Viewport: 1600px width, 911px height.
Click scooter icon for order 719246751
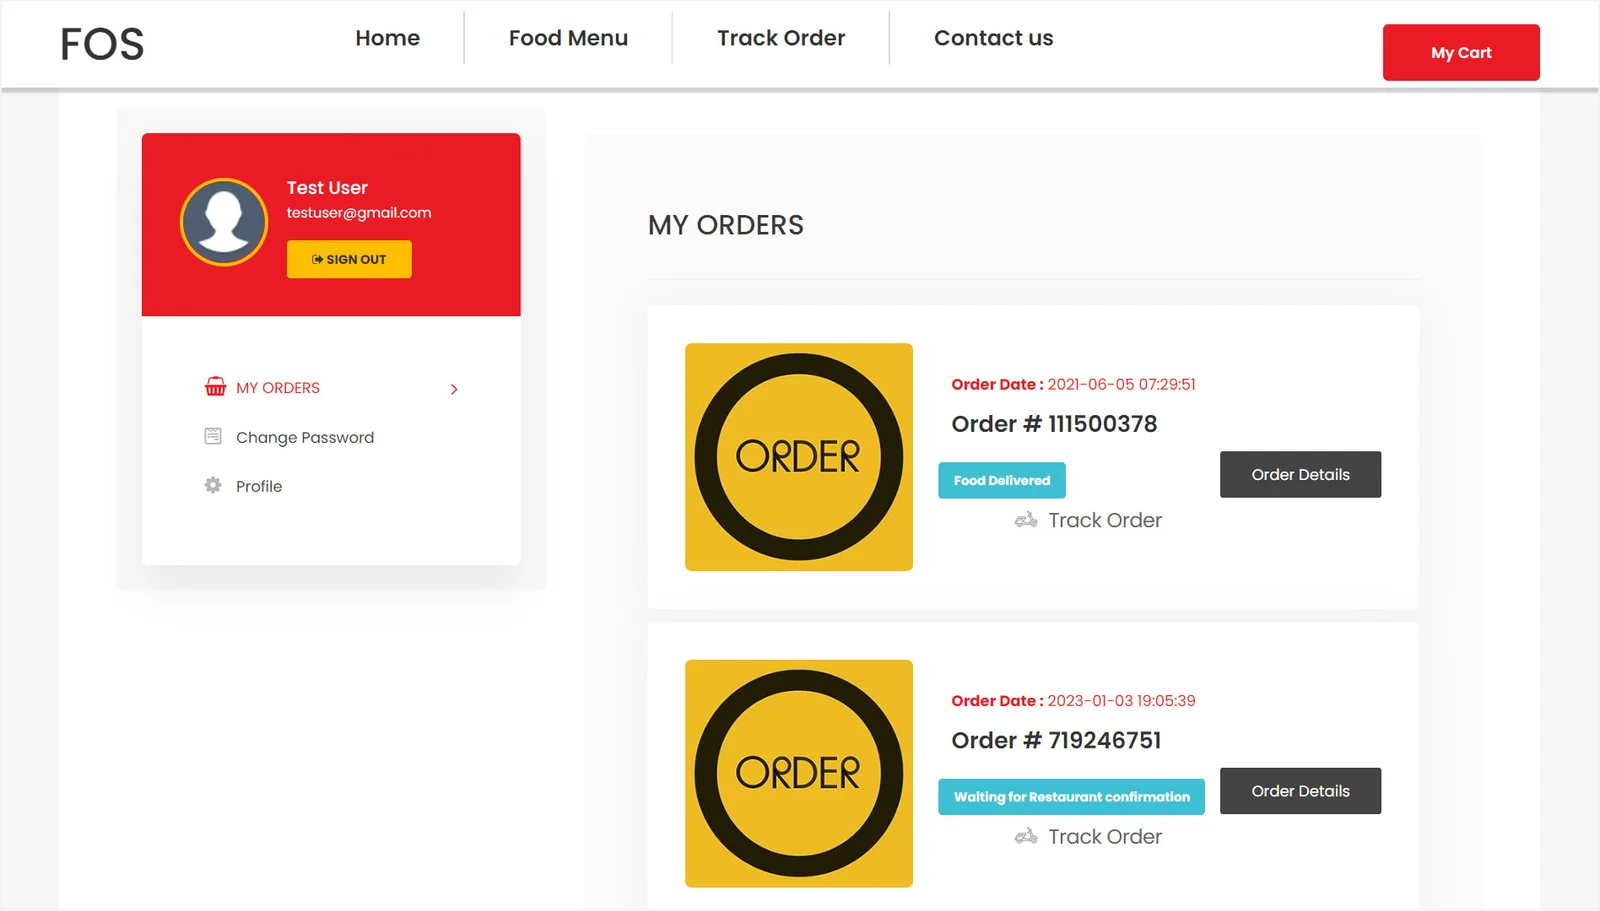(x=1026, y=836)
